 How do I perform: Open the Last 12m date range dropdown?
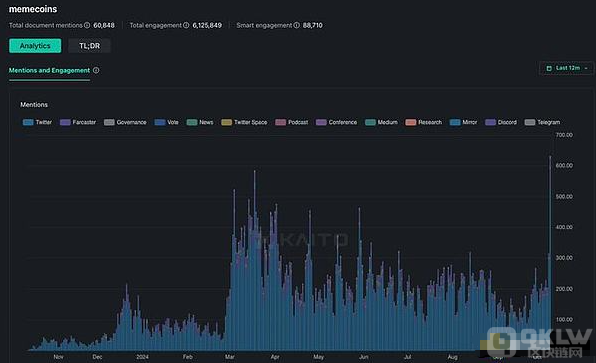pyautogui.click(x=567, y=68)
